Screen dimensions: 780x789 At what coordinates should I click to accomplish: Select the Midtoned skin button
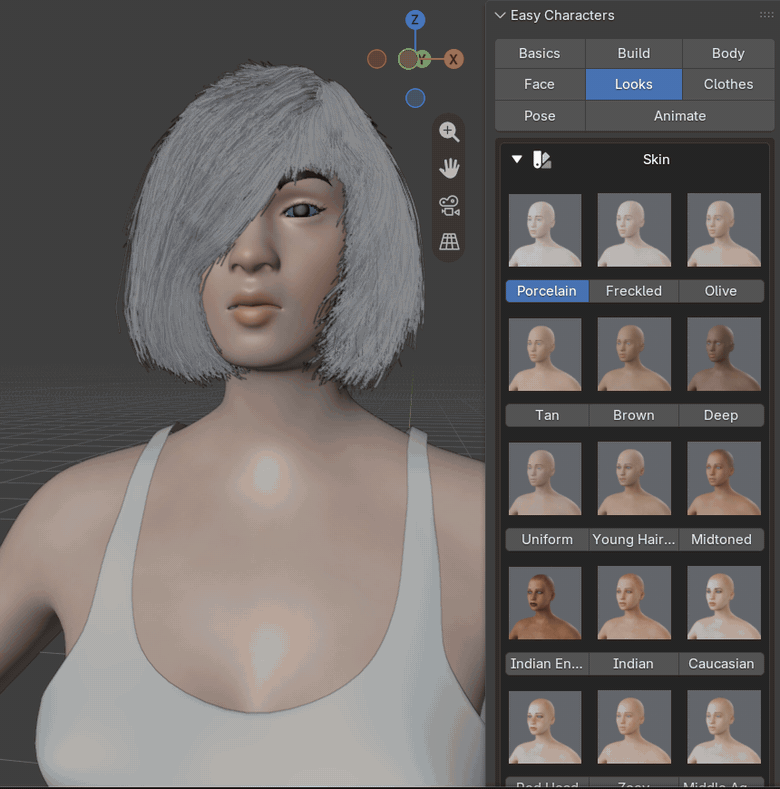(x=721, y=539)
